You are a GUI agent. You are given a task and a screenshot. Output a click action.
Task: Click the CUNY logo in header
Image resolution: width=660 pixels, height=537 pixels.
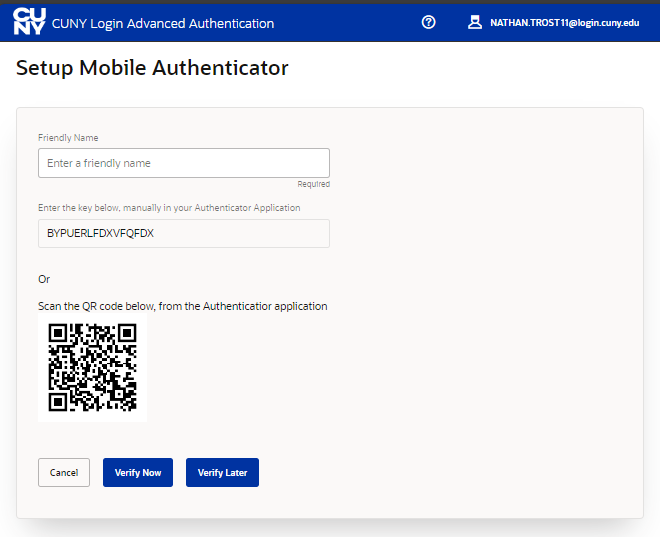coord(29,22)
